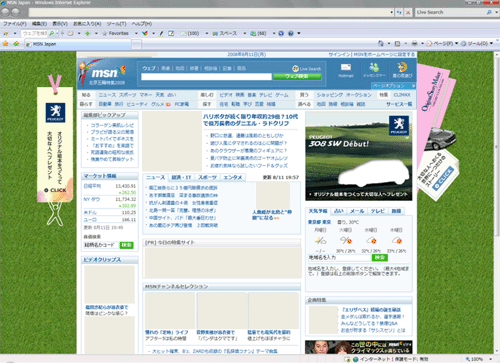Open the zoom level 100% dropdown
The height and width of the screenshot is (363, 500).
[x=490, y=359]
